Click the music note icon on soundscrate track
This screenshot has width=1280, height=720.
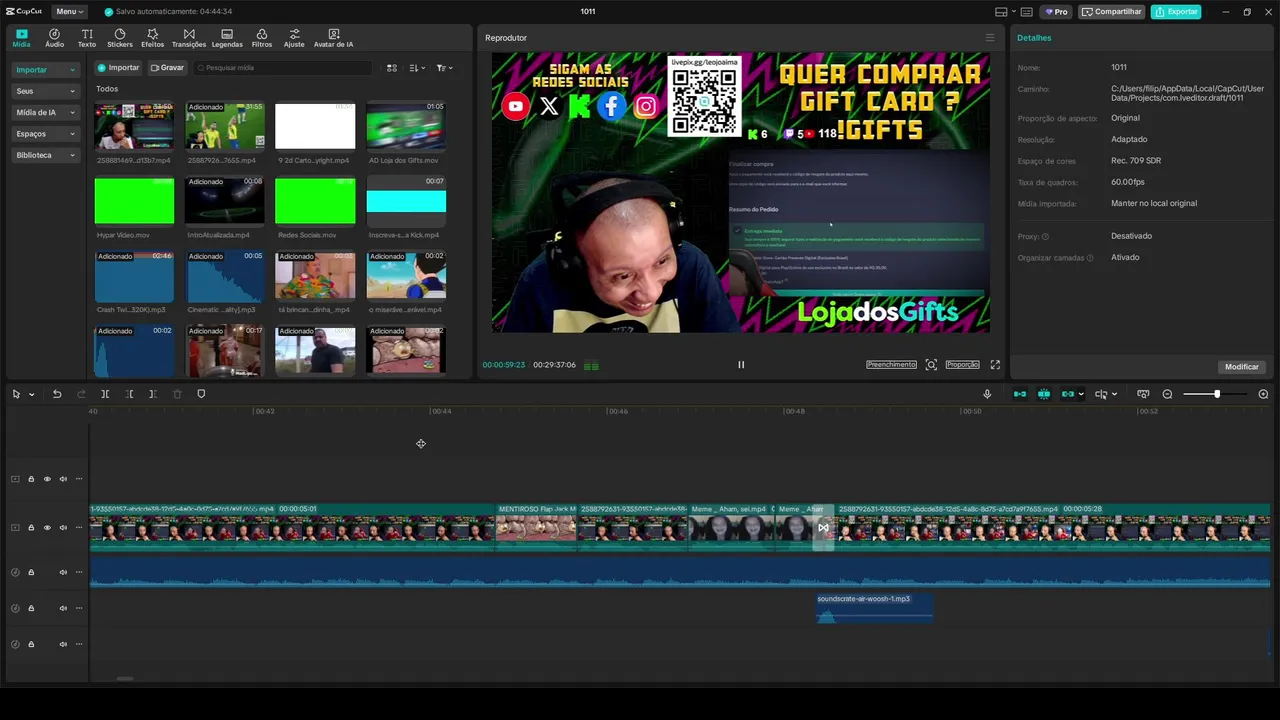pyautogui.click(x=15, y=608)
